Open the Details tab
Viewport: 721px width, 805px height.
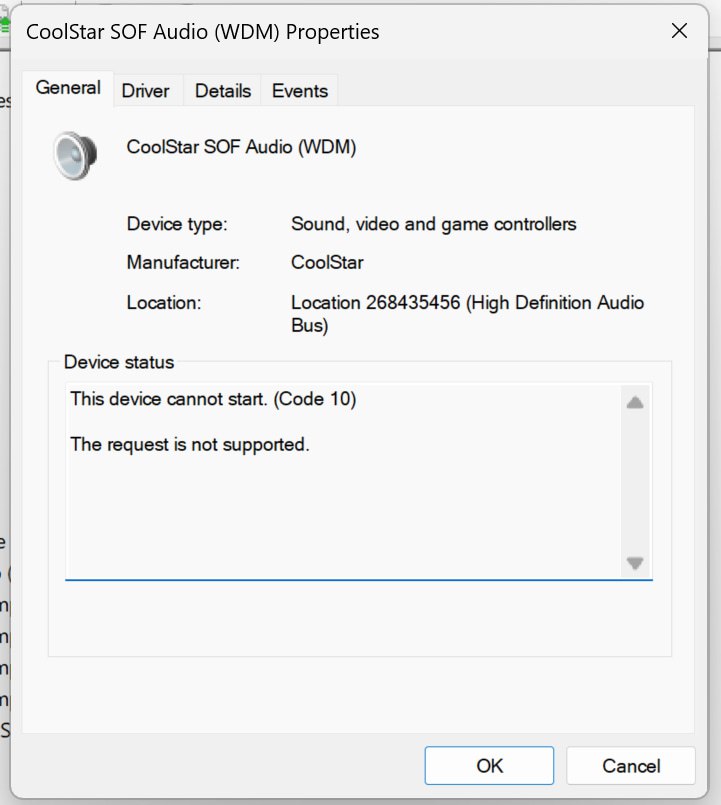tap(222, 91)
